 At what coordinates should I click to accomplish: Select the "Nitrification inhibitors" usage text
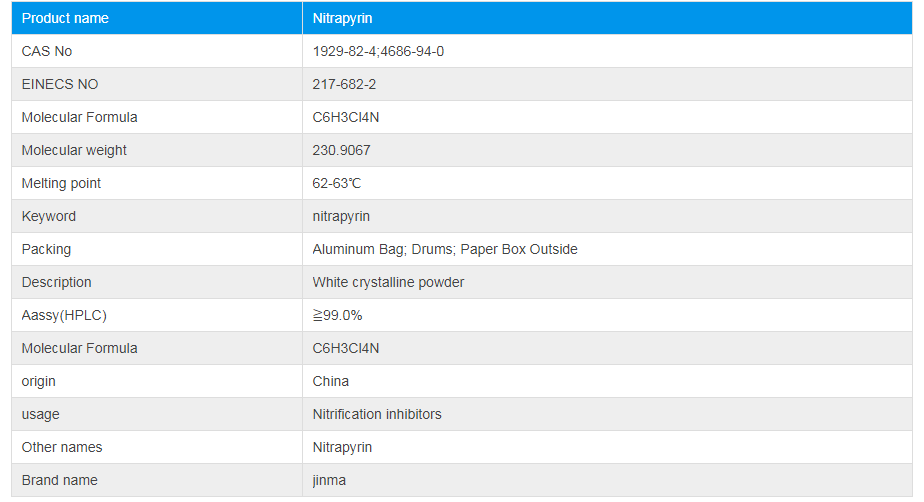[377, 414]
